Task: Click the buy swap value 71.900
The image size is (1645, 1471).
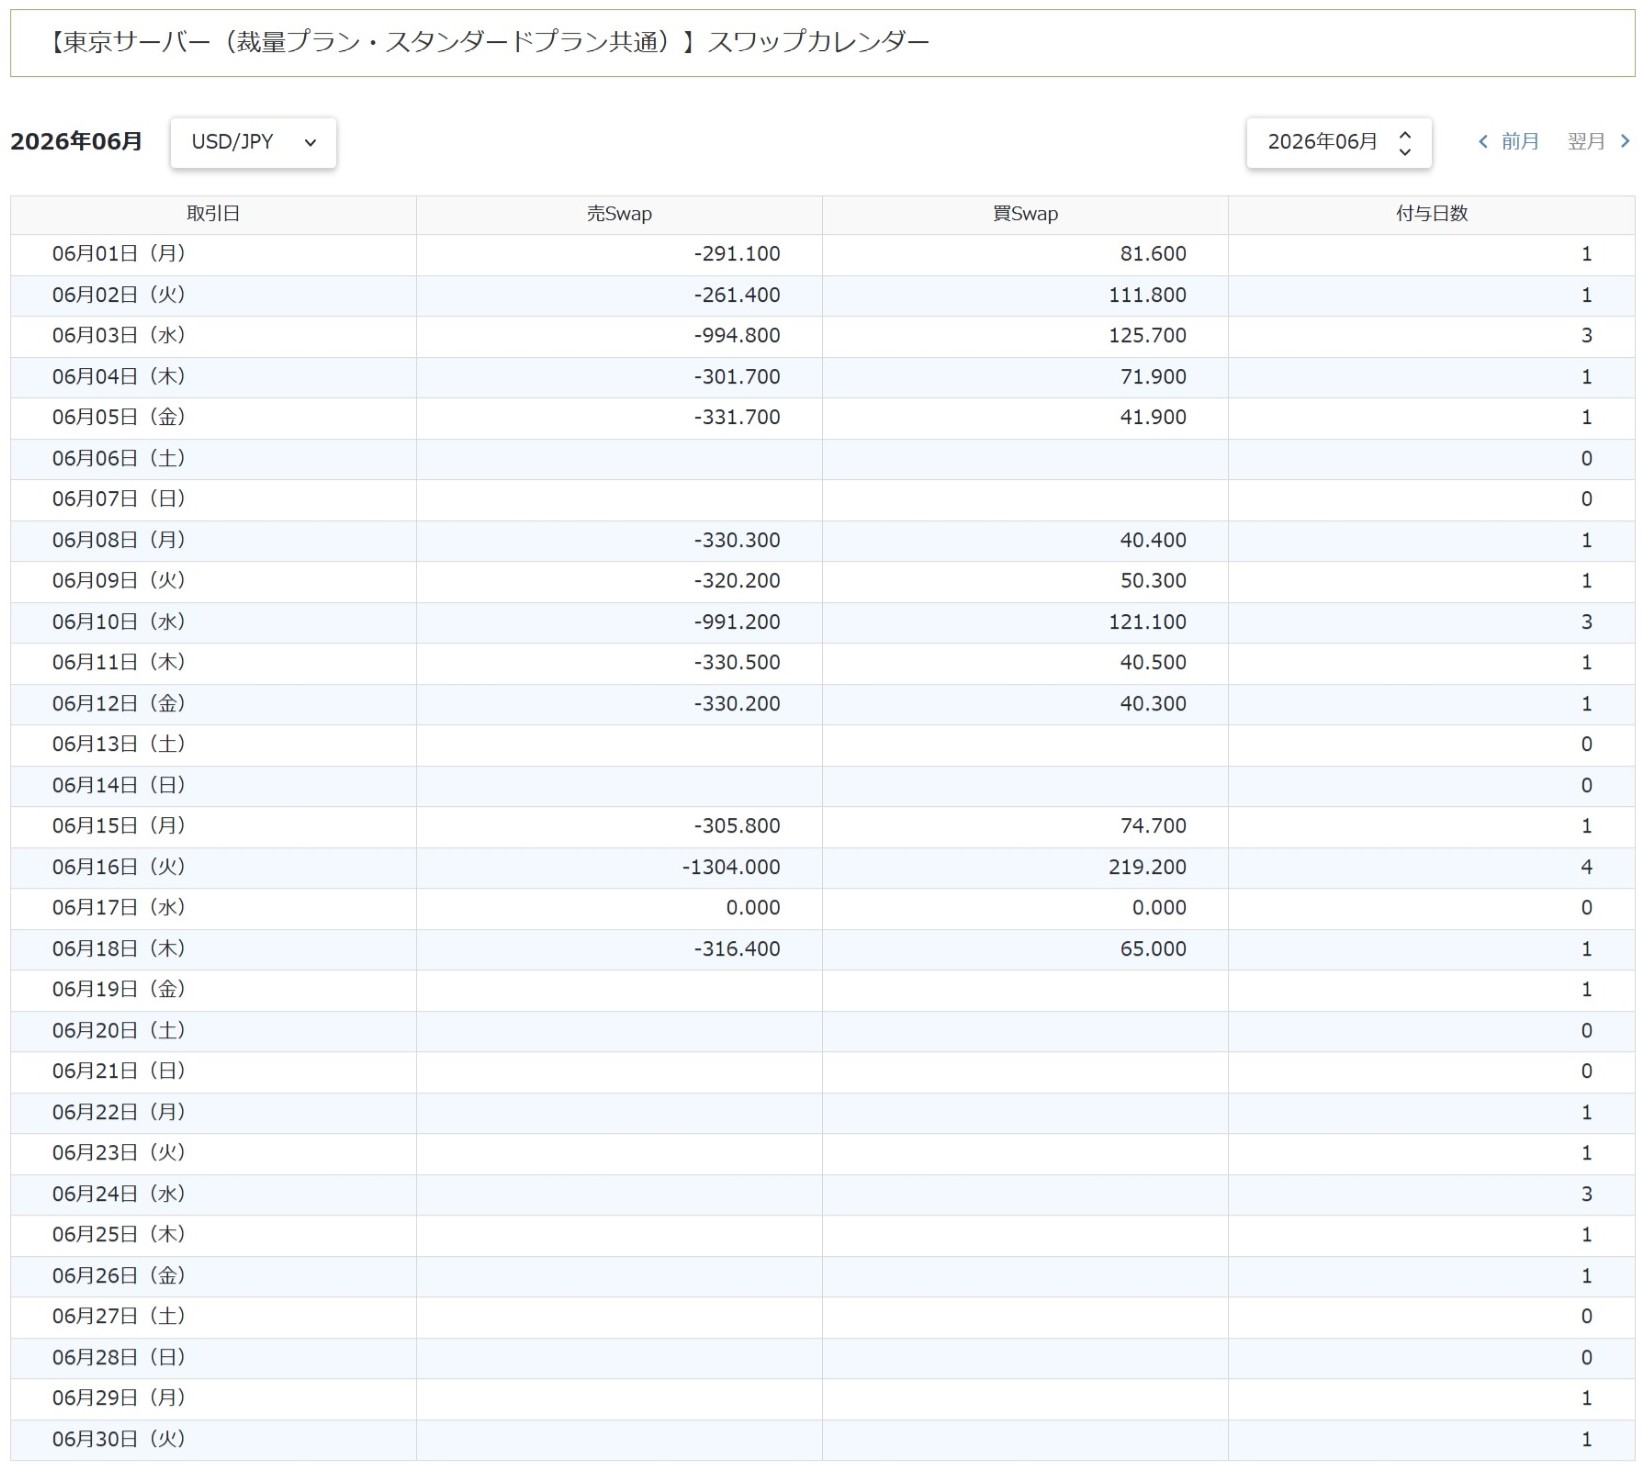Action: click(x=1153, y=377)
